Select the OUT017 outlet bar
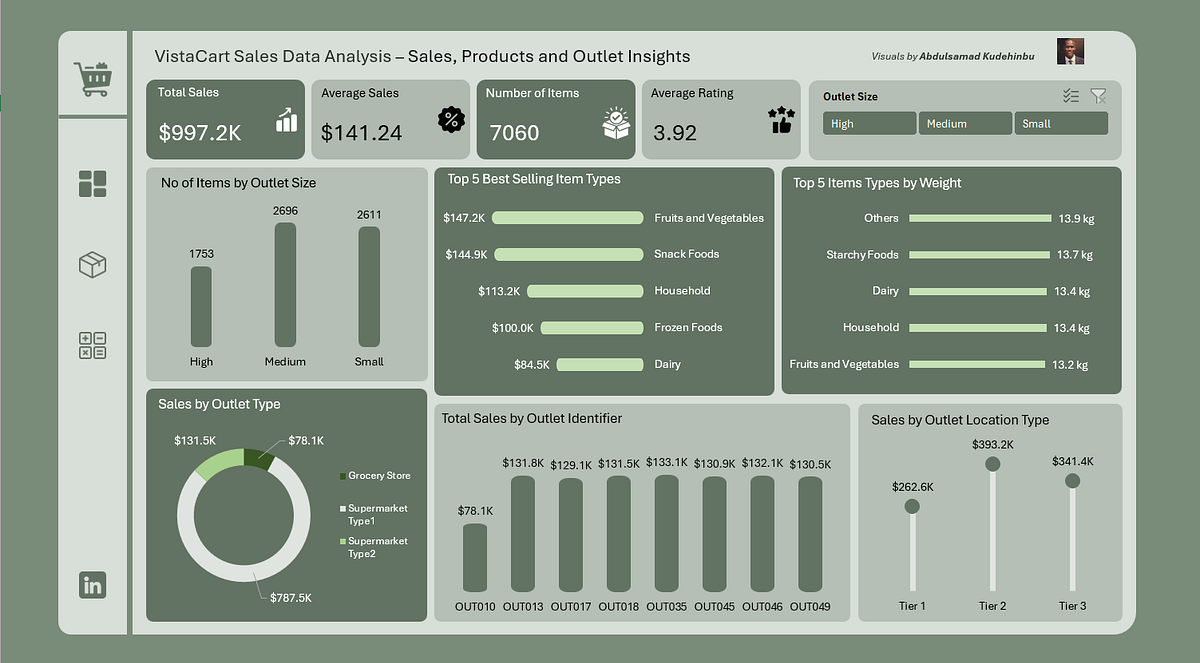Image resolution: width=1200 pixels, height=663 pixels. tap(571, 535)
